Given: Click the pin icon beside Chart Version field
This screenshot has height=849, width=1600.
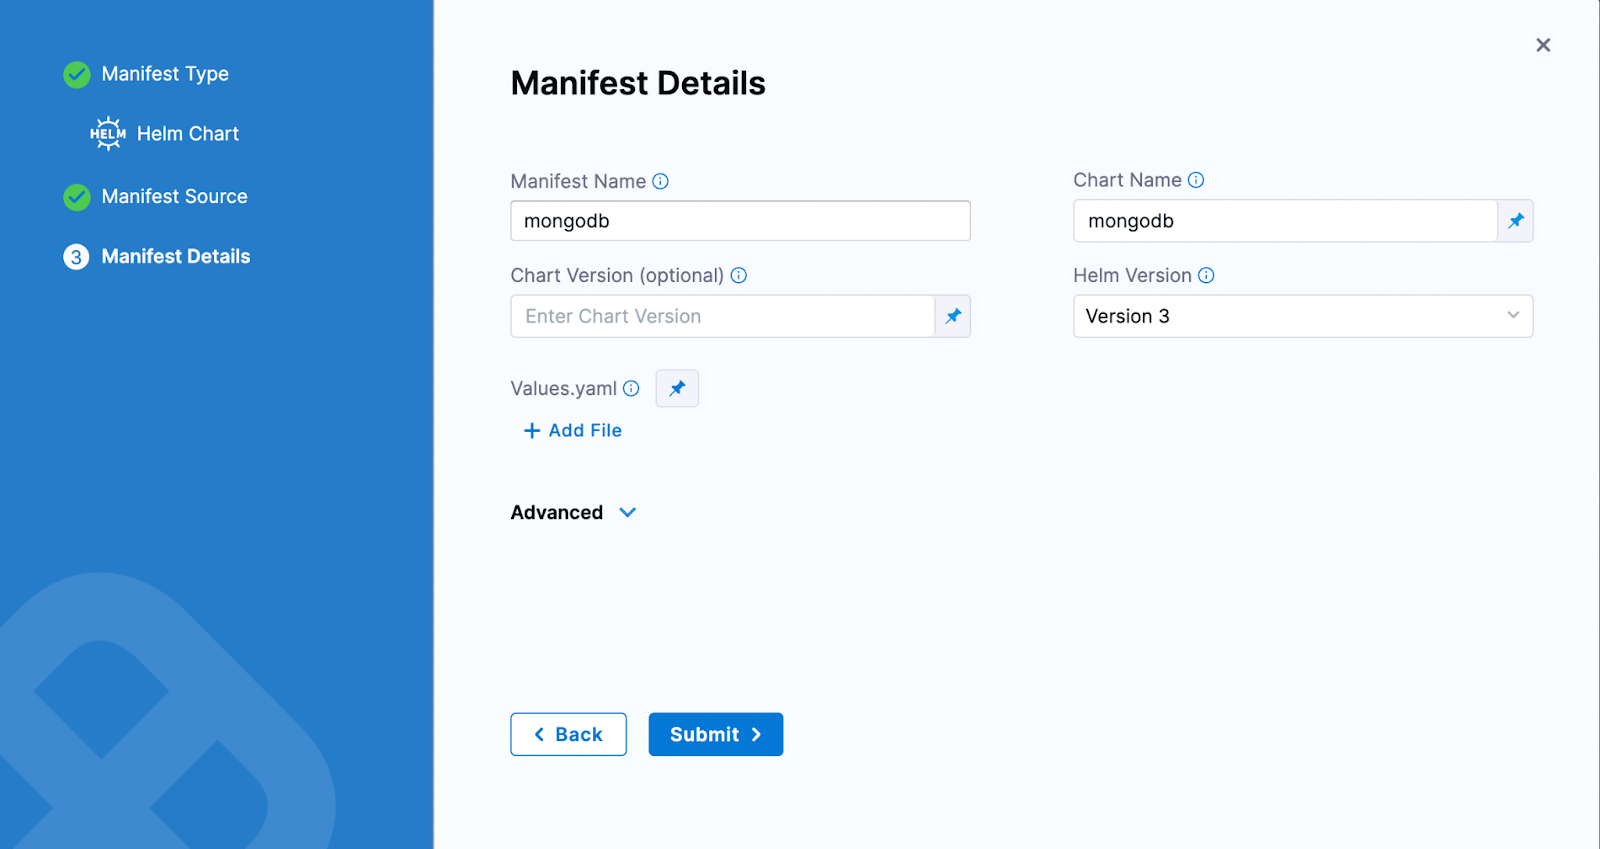Looking at the screenshot, I should pos(952,316).
